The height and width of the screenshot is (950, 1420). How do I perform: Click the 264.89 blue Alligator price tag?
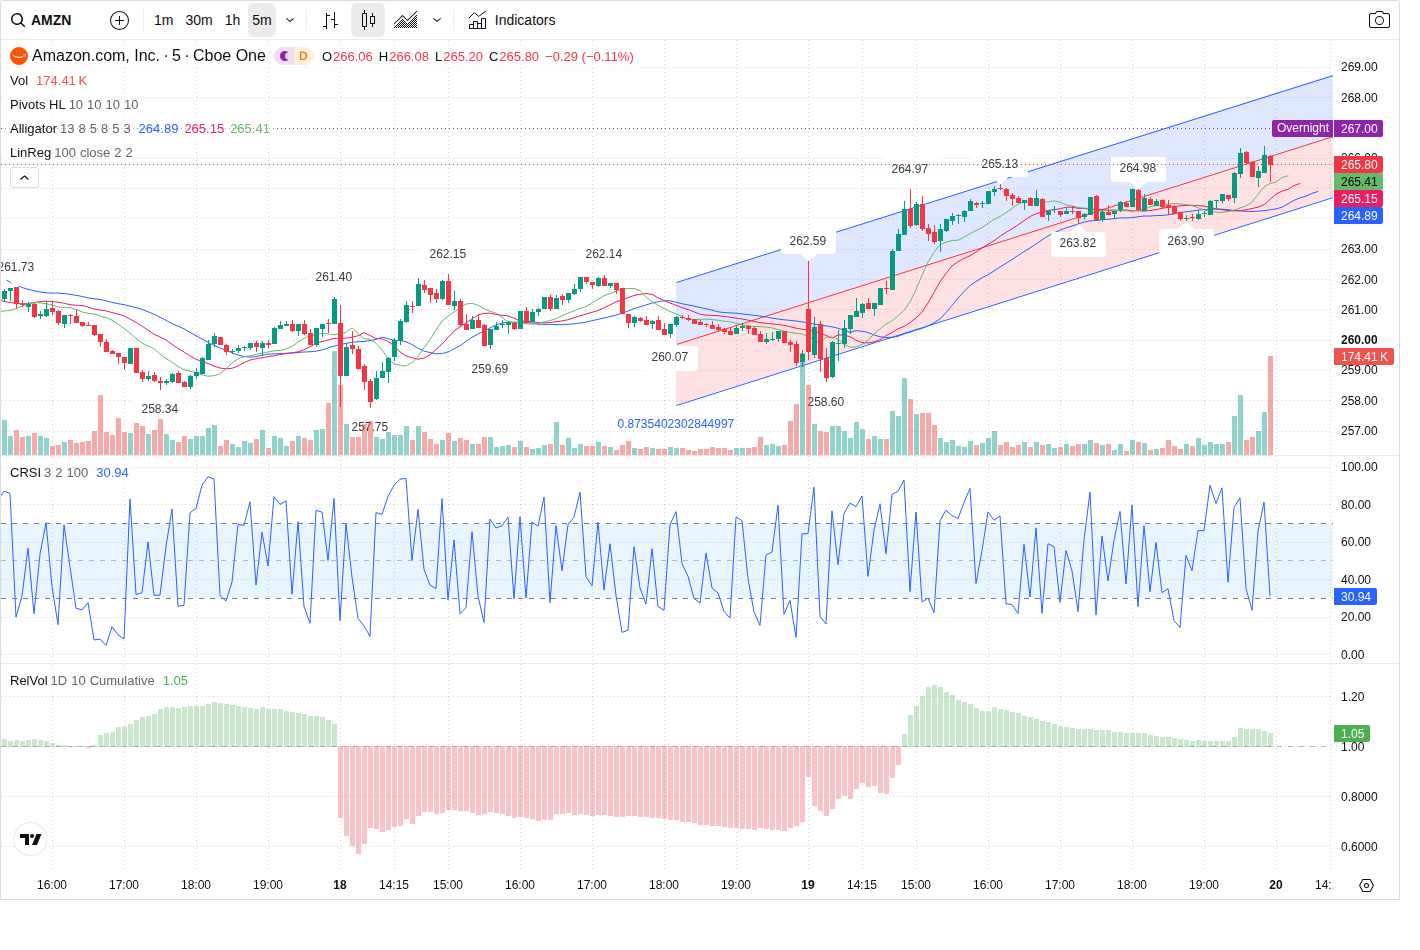tap(1359, 216)
